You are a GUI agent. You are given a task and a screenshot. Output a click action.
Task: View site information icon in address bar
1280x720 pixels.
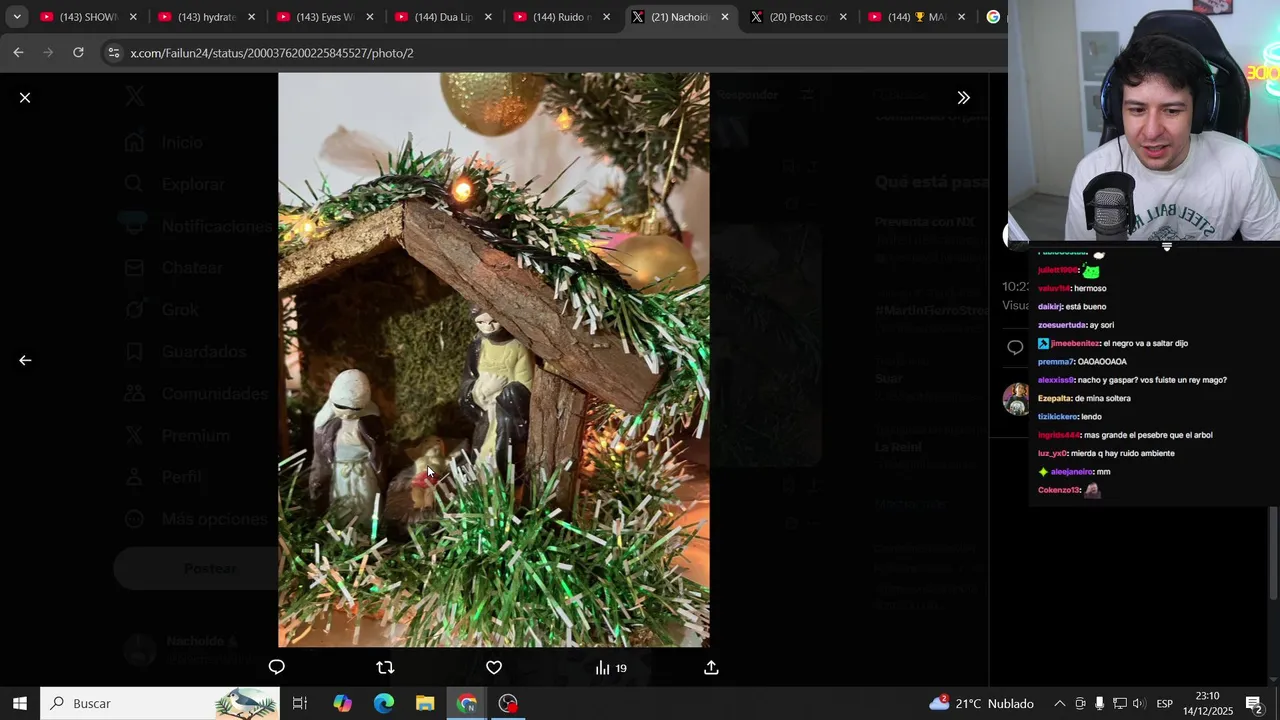113,52
